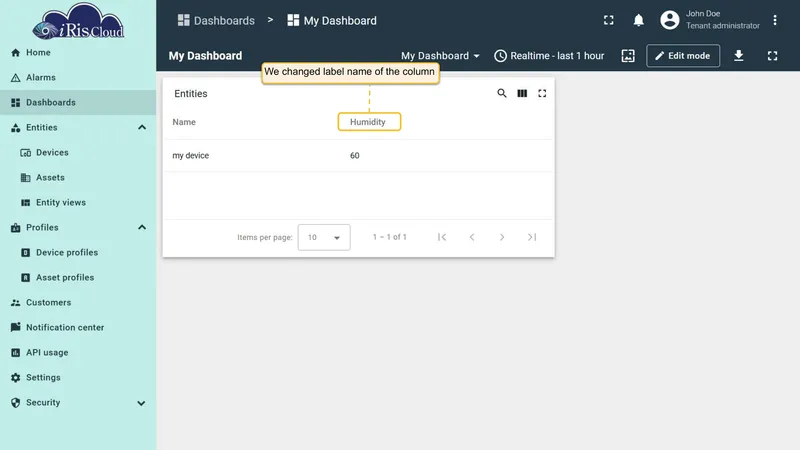Open the My Dashboard state dropdown
The height and width of the screenshot is (450, 800).
[x=440, y=56]
